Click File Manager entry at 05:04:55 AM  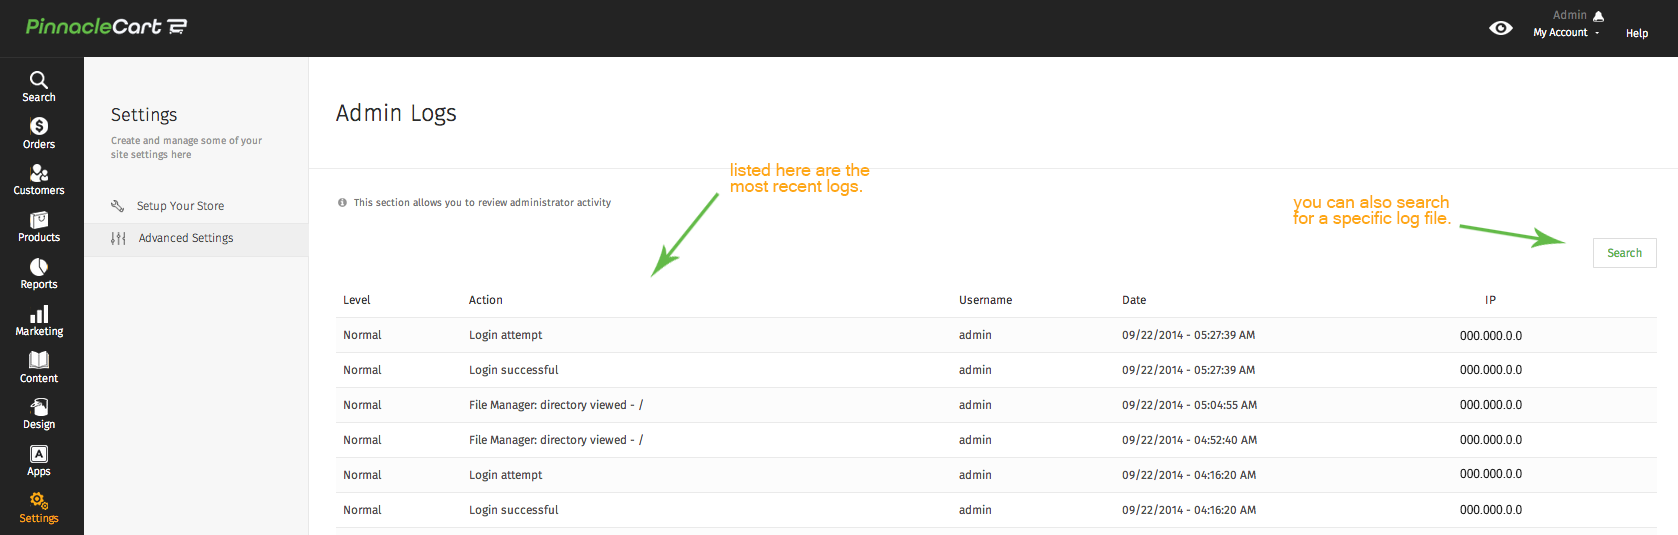996,405
